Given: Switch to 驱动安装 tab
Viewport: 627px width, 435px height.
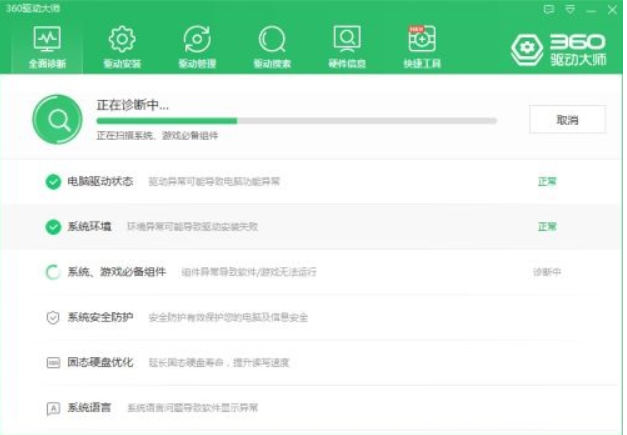Looking at the screenshot, I should pos(122,47).
